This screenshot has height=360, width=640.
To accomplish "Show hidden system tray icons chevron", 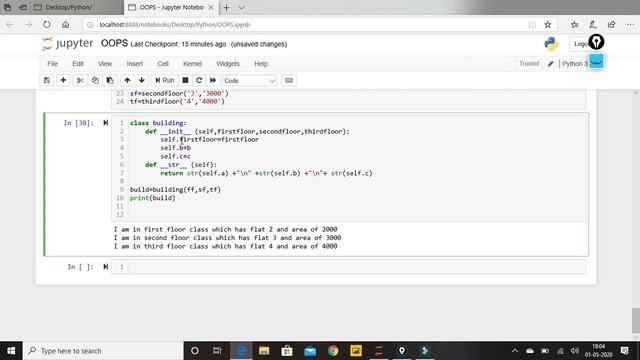I will 515,351.
